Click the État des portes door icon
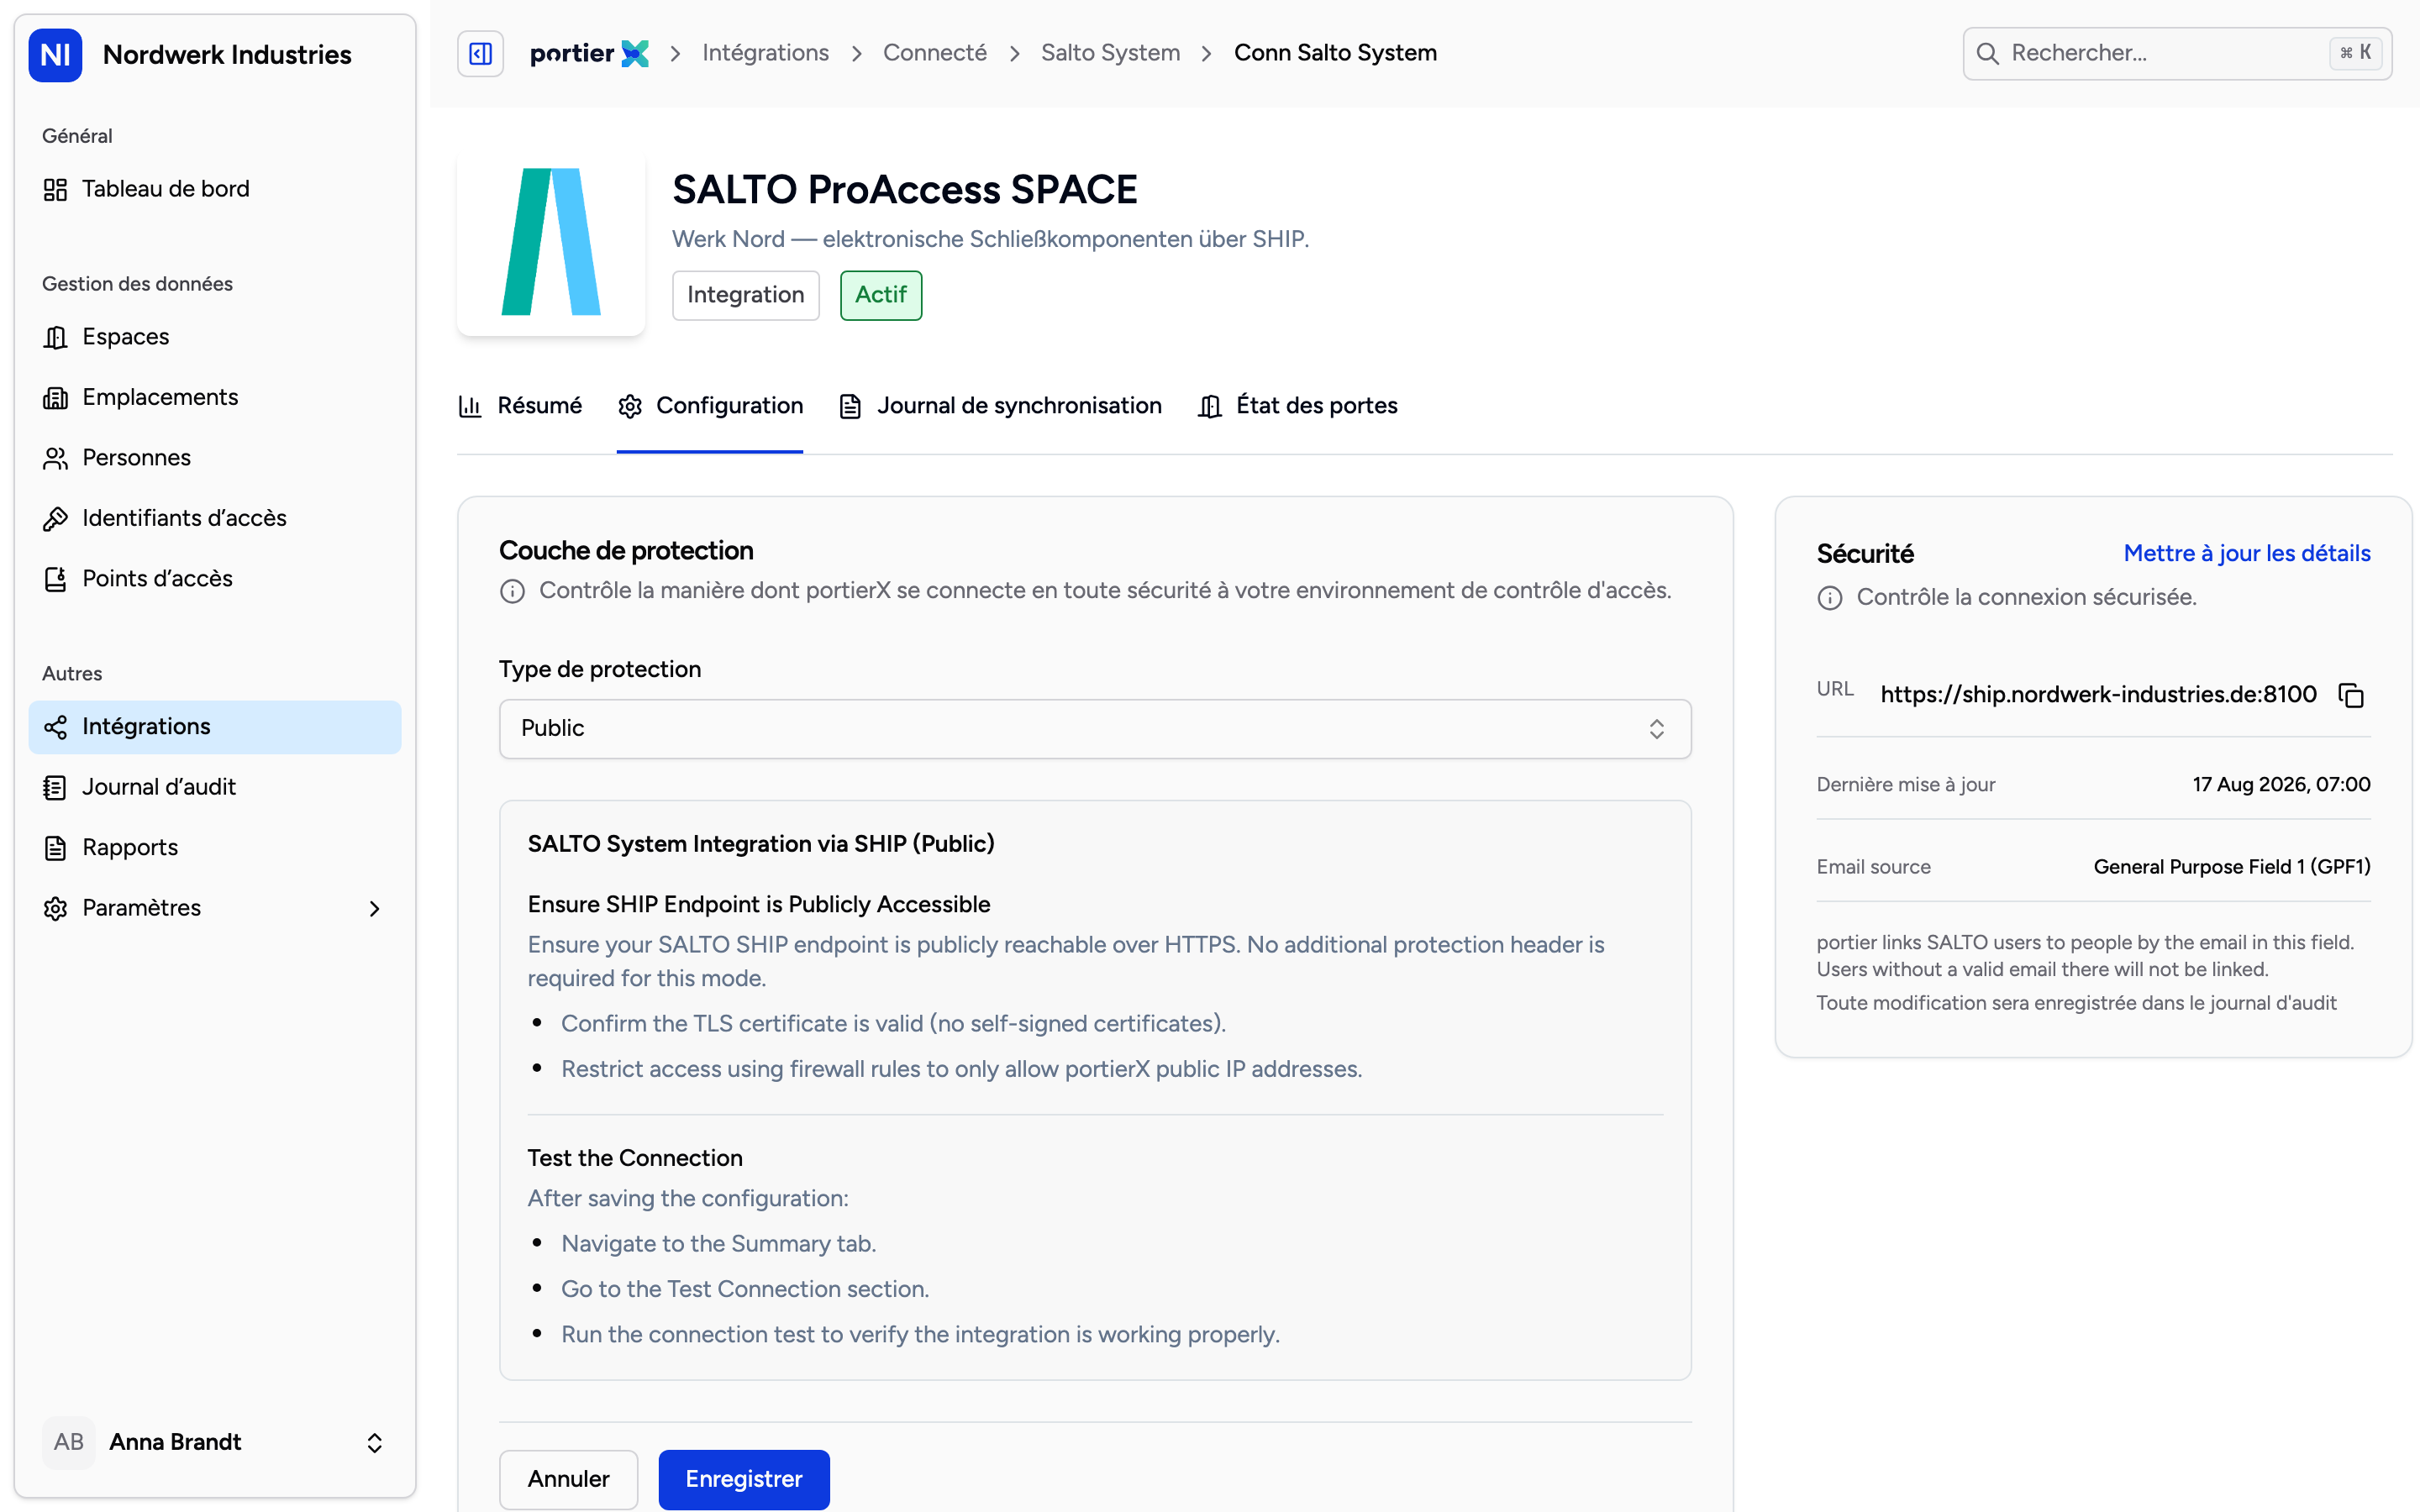 coord(1209,406)
